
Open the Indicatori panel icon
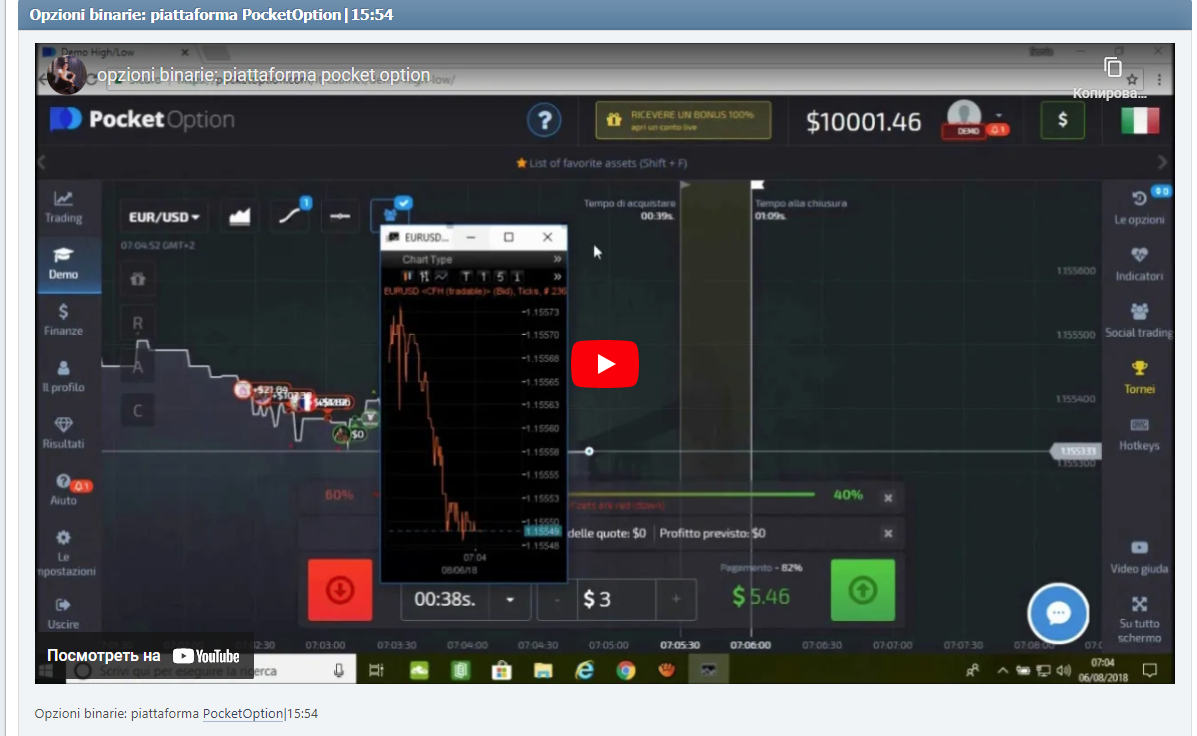click(1138, 263)
